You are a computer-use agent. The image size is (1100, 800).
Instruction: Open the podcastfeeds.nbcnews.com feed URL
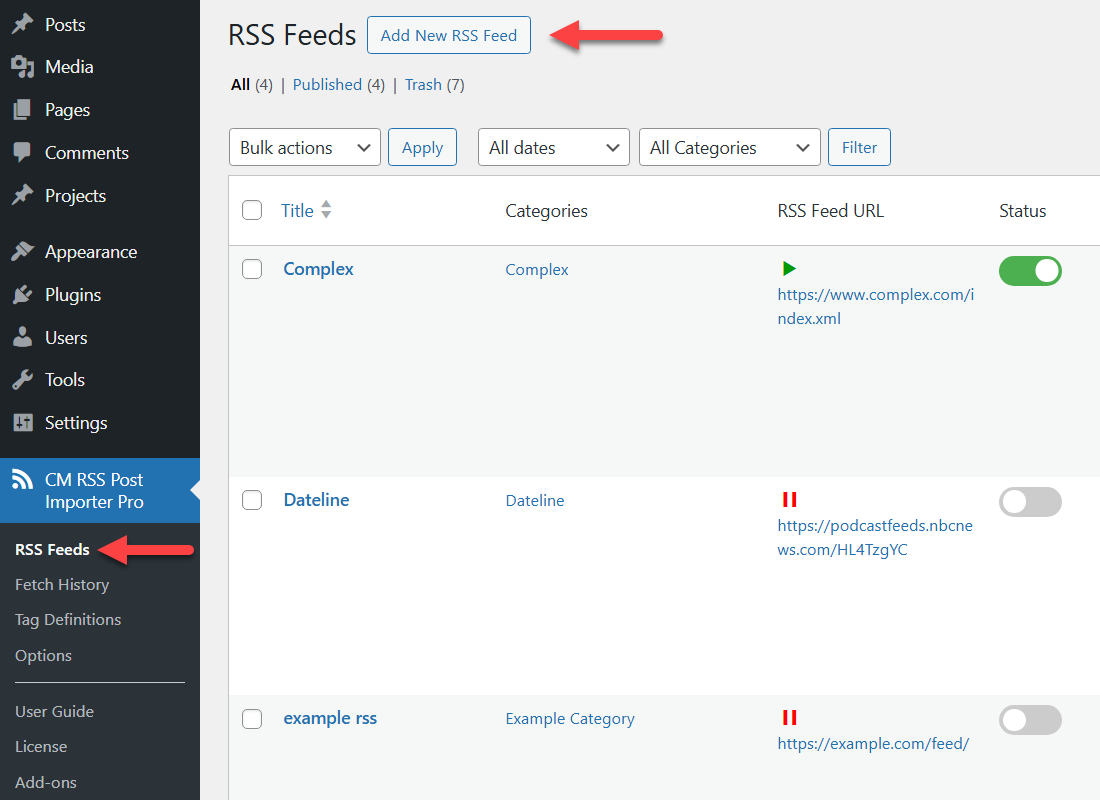point(875,538)
